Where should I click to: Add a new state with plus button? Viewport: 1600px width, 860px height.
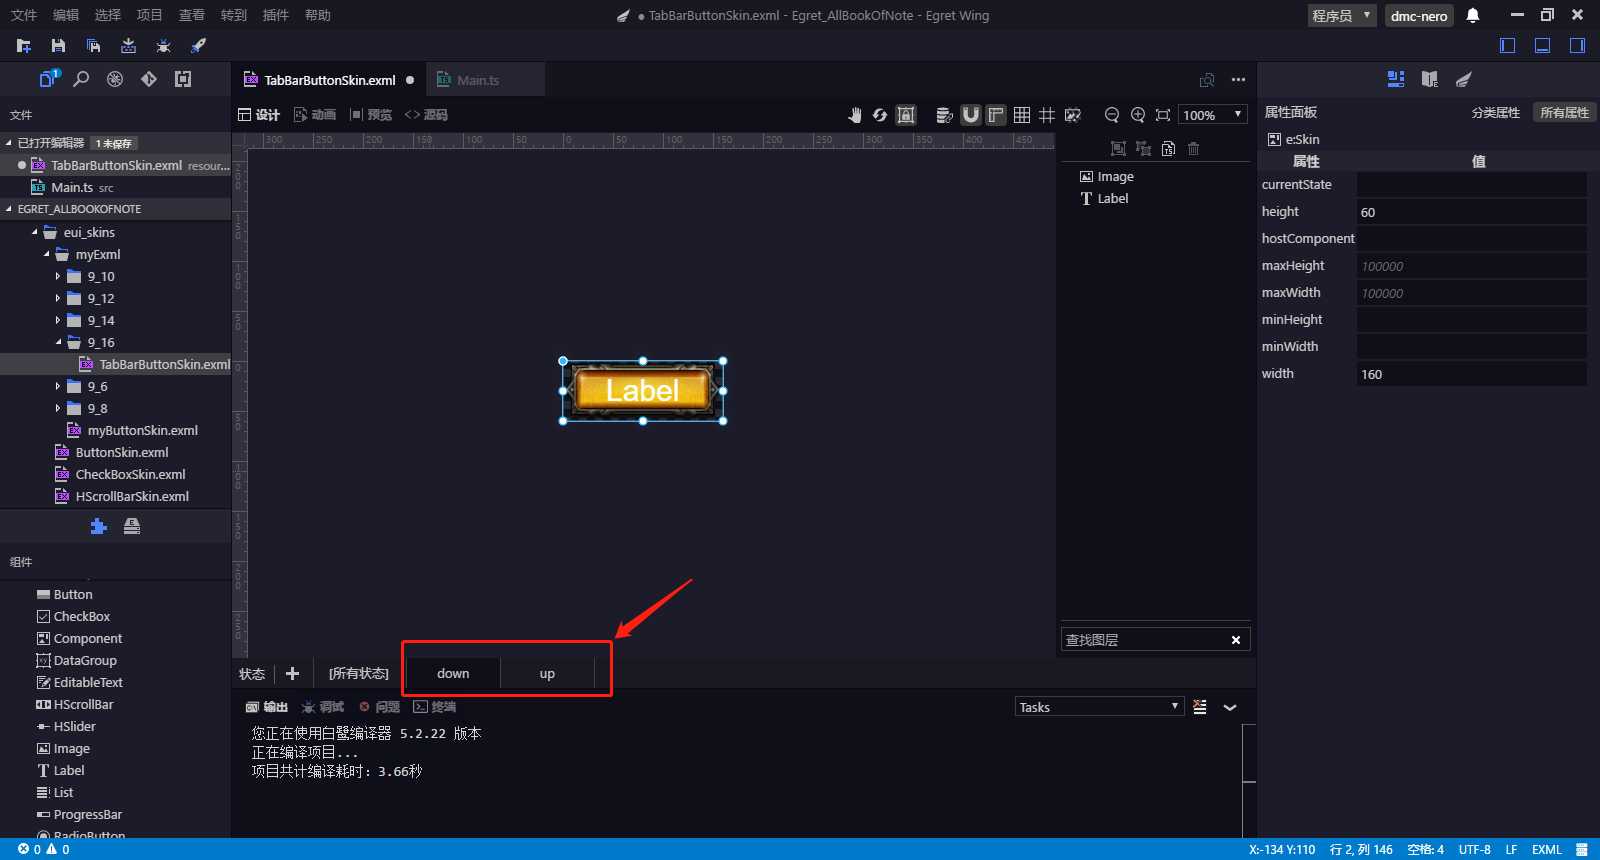[x=293, y=674]
